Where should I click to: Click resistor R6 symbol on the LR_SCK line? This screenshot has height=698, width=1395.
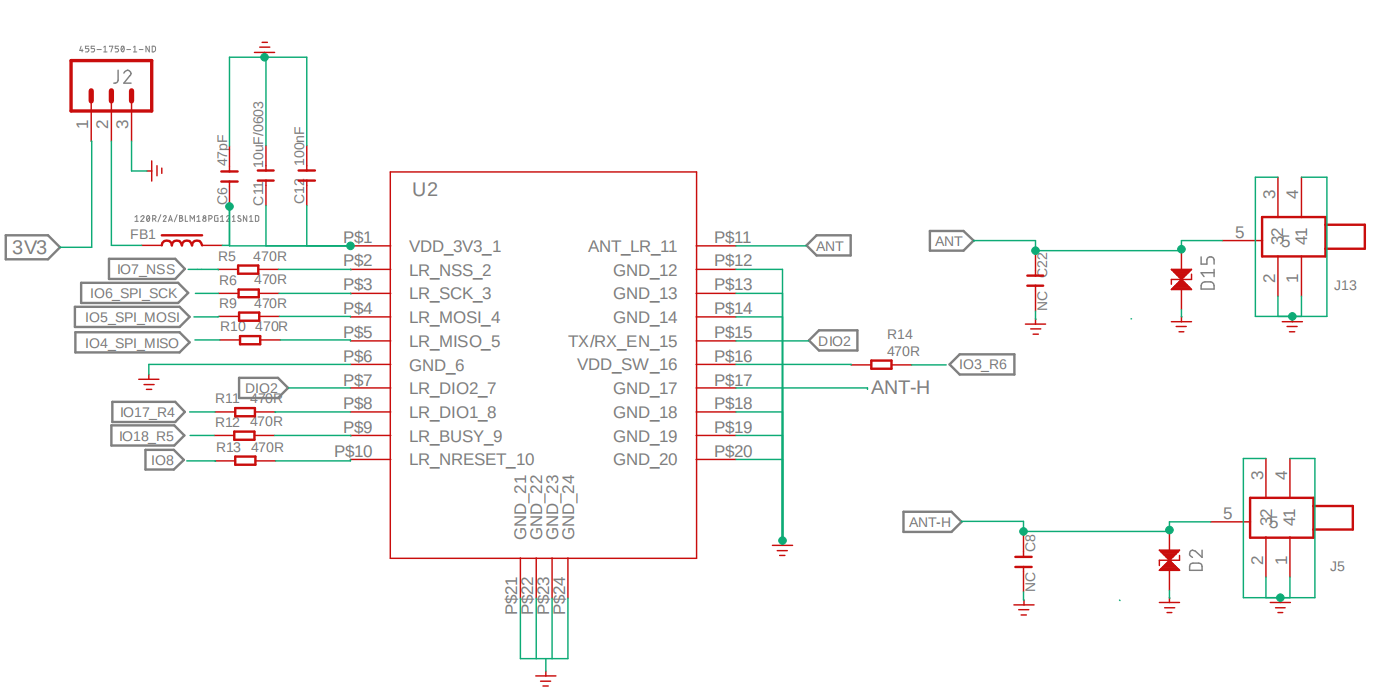(249, 293)
